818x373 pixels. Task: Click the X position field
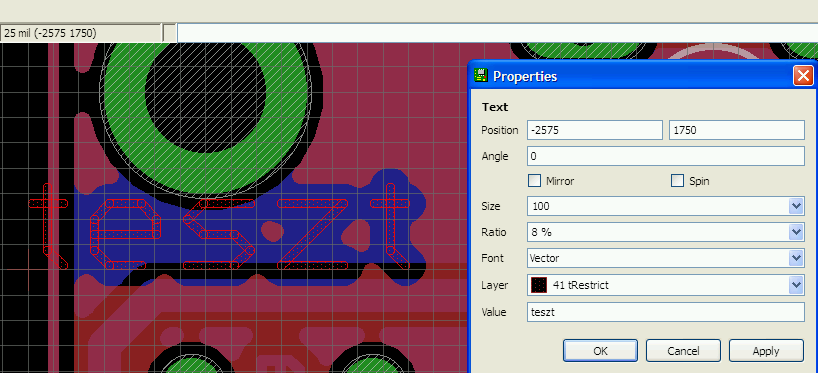pos(595,130)
